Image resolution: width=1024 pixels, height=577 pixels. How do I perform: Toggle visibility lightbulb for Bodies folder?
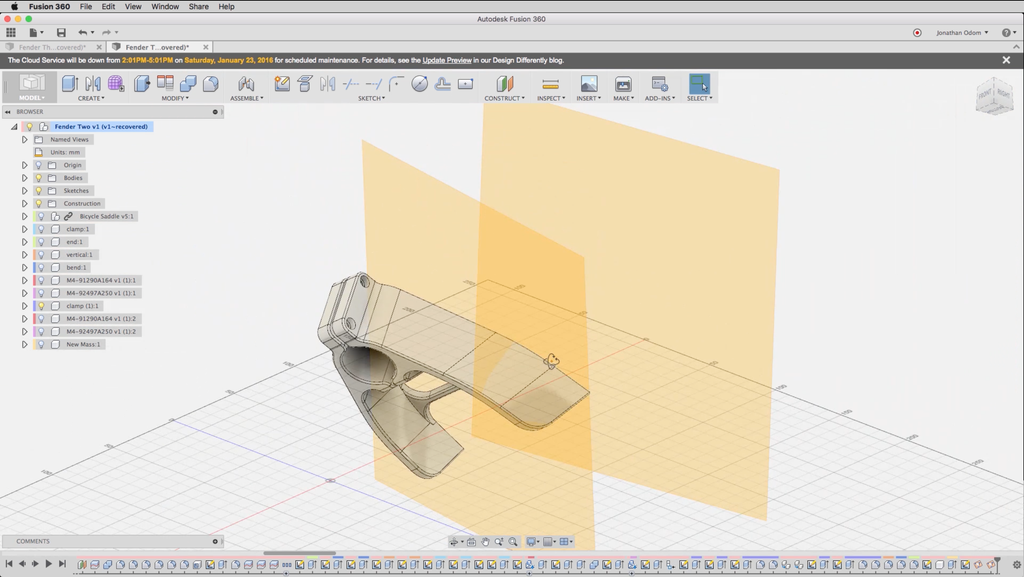point(39,178)
